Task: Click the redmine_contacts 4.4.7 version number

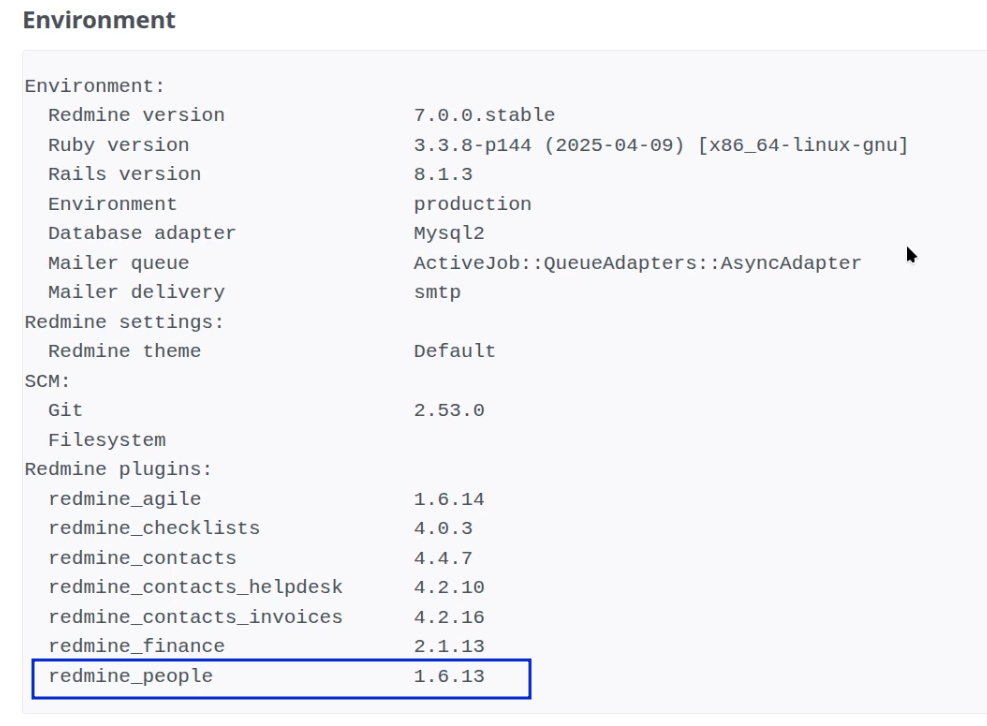Action: 443,559
